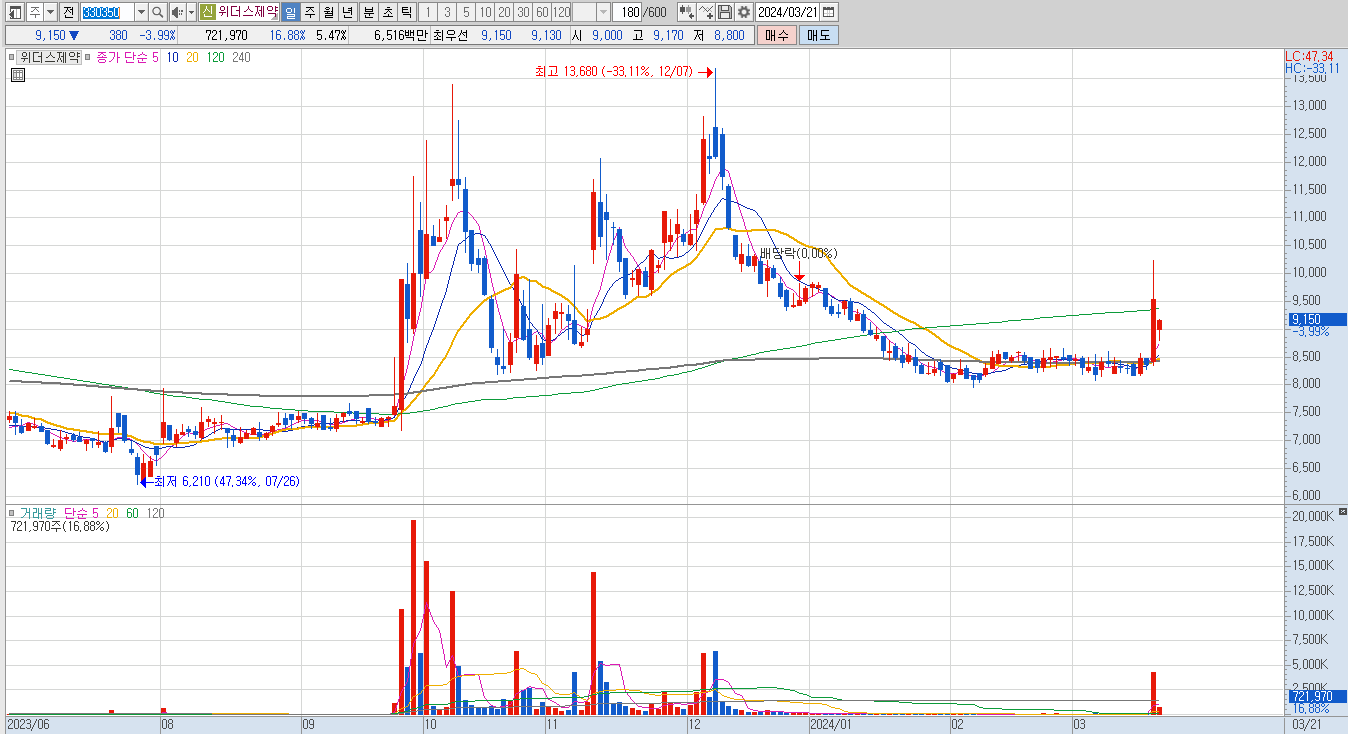1348x734 pixels.
Task: Click the 6,516백만 trading value
Action: point(400,35)
